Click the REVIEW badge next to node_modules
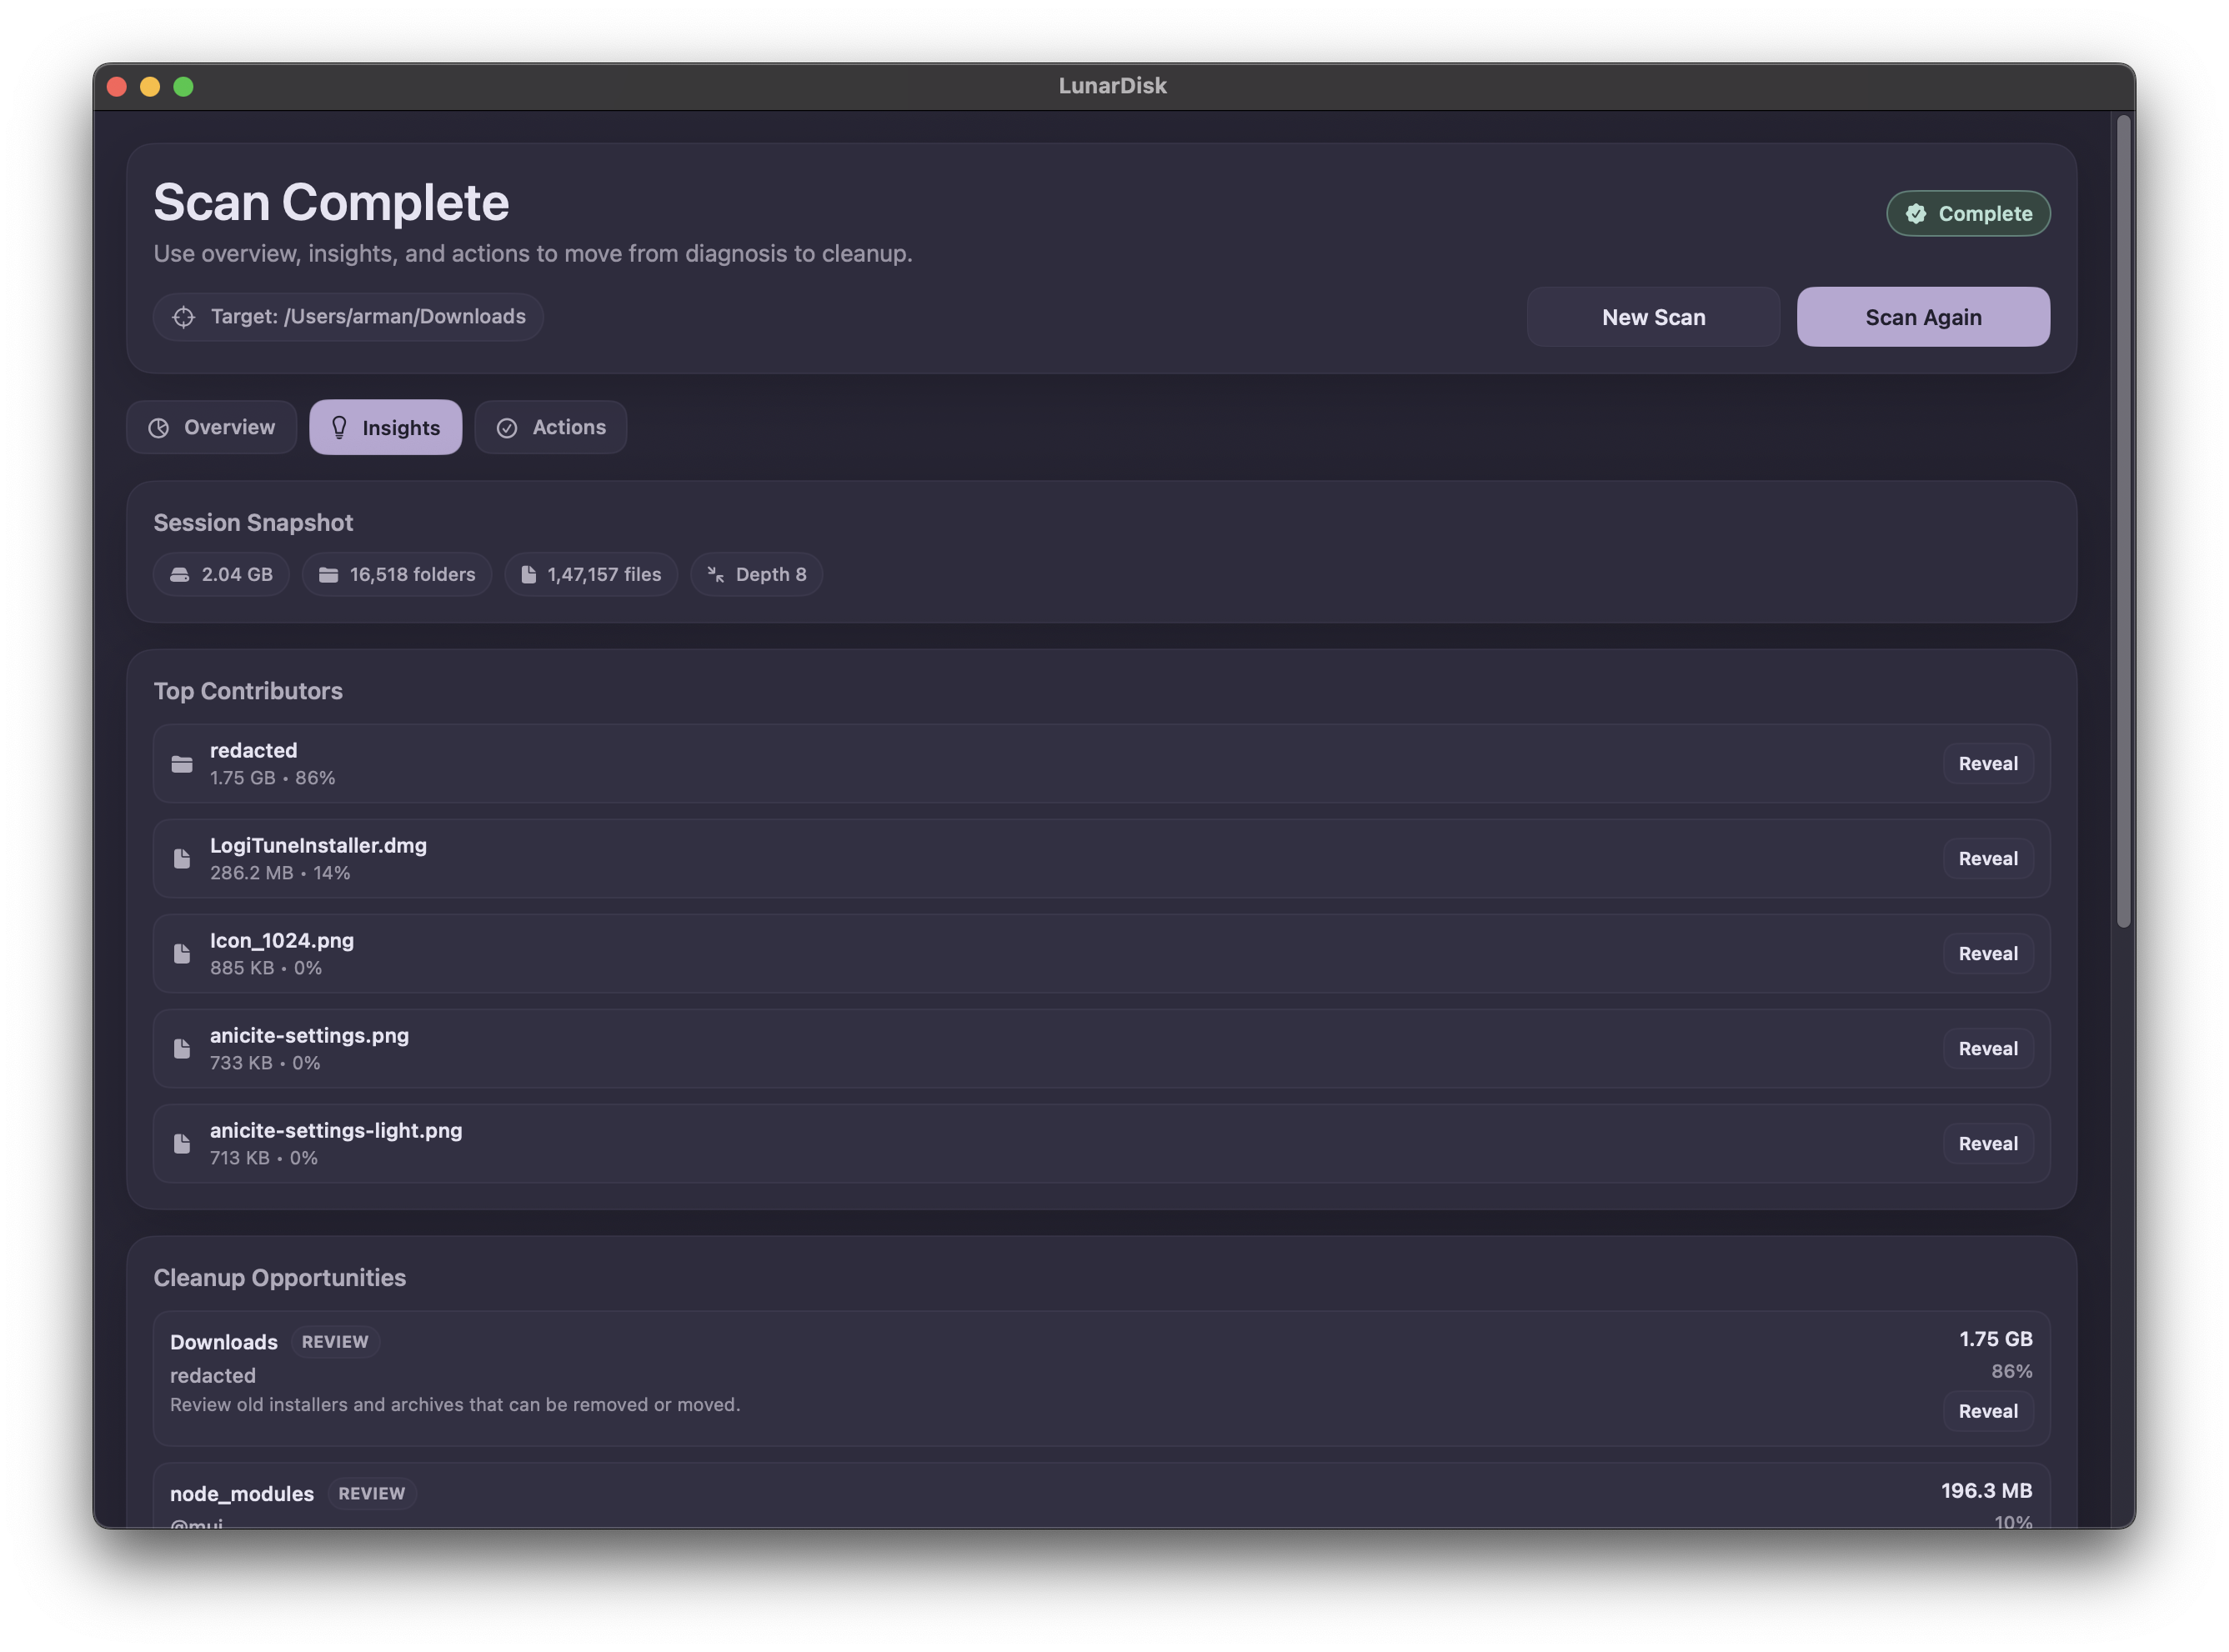Viewport: 2229px width, 1652px height. coord(372,1493)
